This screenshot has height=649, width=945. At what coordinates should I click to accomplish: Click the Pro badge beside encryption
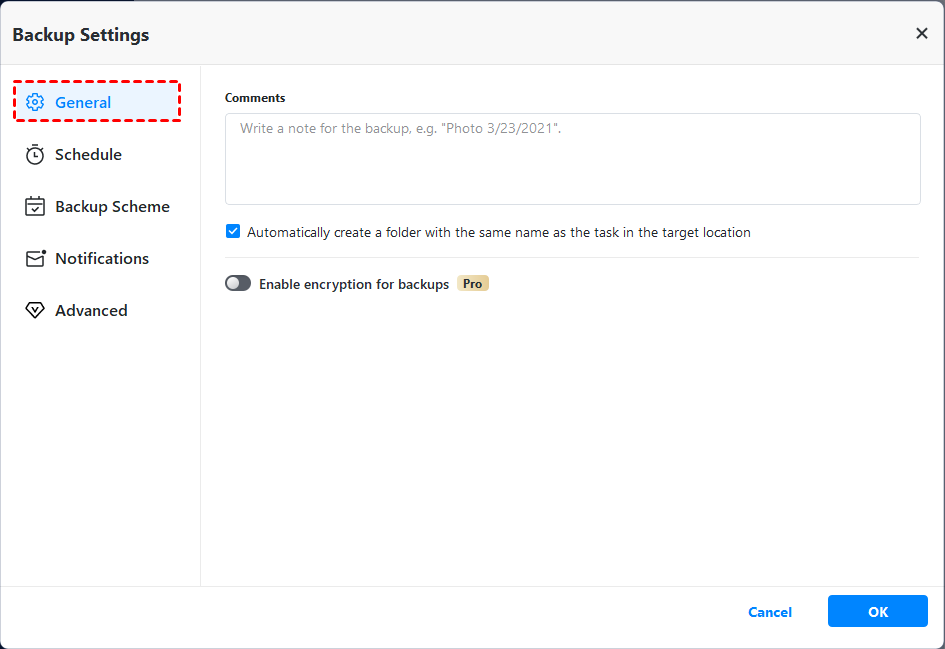pyautogui.click(x=473, y=284)
